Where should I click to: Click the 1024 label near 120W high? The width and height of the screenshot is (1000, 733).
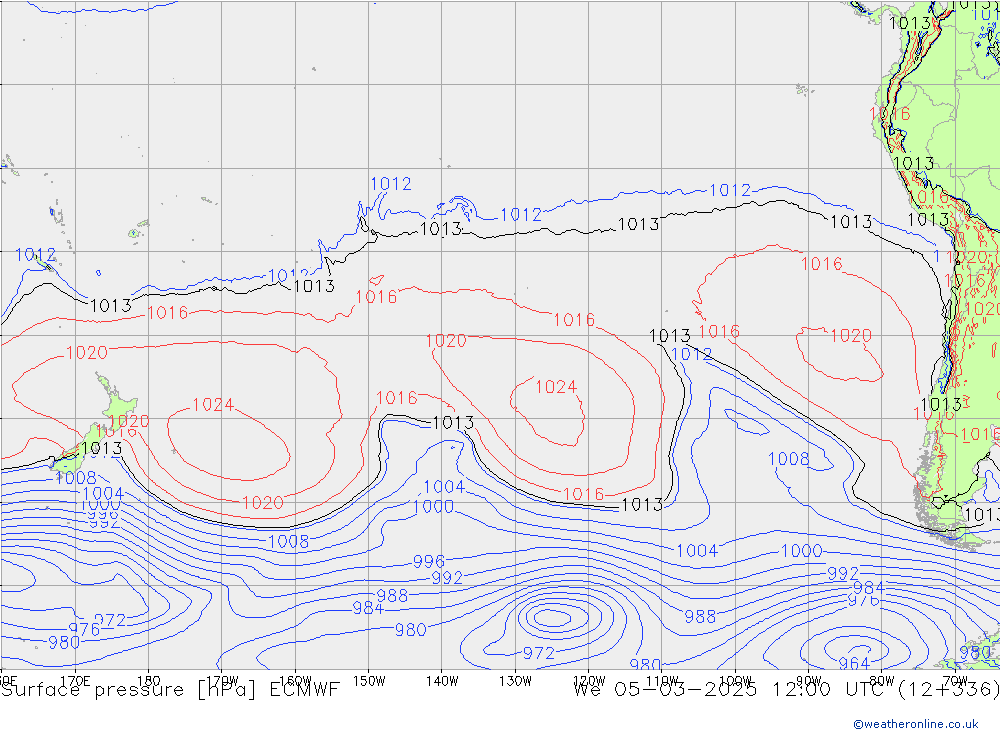click(556, 387)
